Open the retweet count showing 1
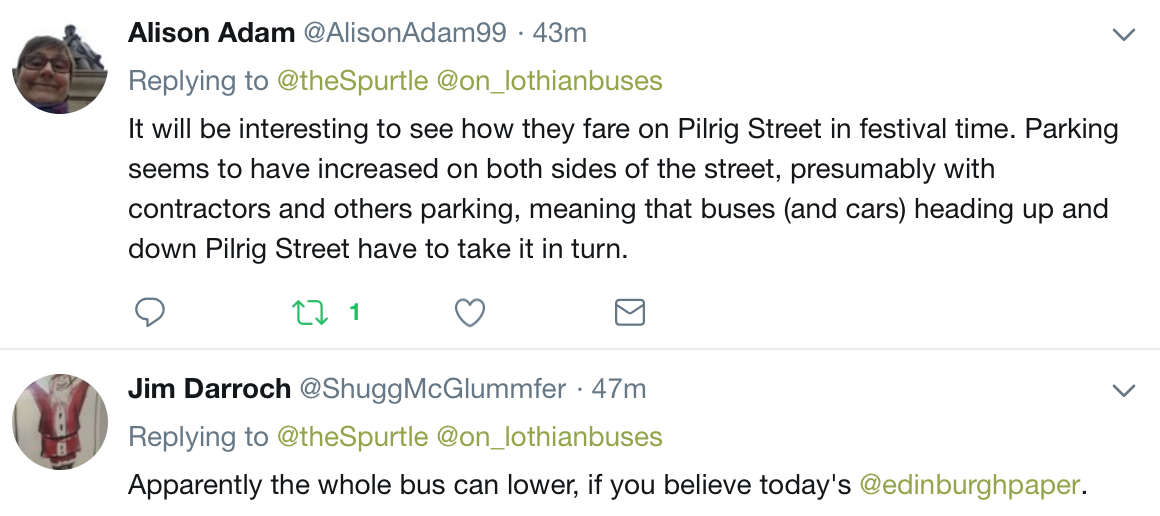 354,313
